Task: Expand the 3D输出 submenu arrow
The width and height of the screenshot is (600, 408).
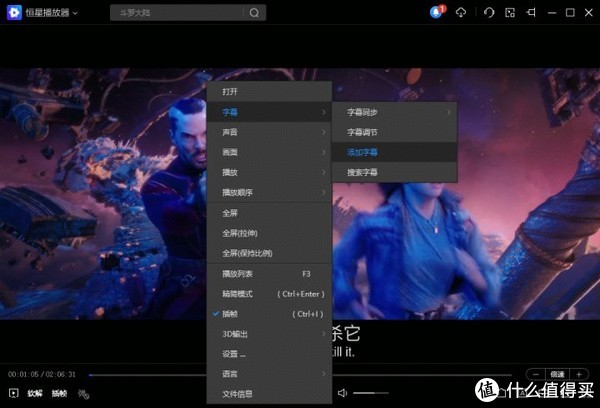Action: coord(324,334)
